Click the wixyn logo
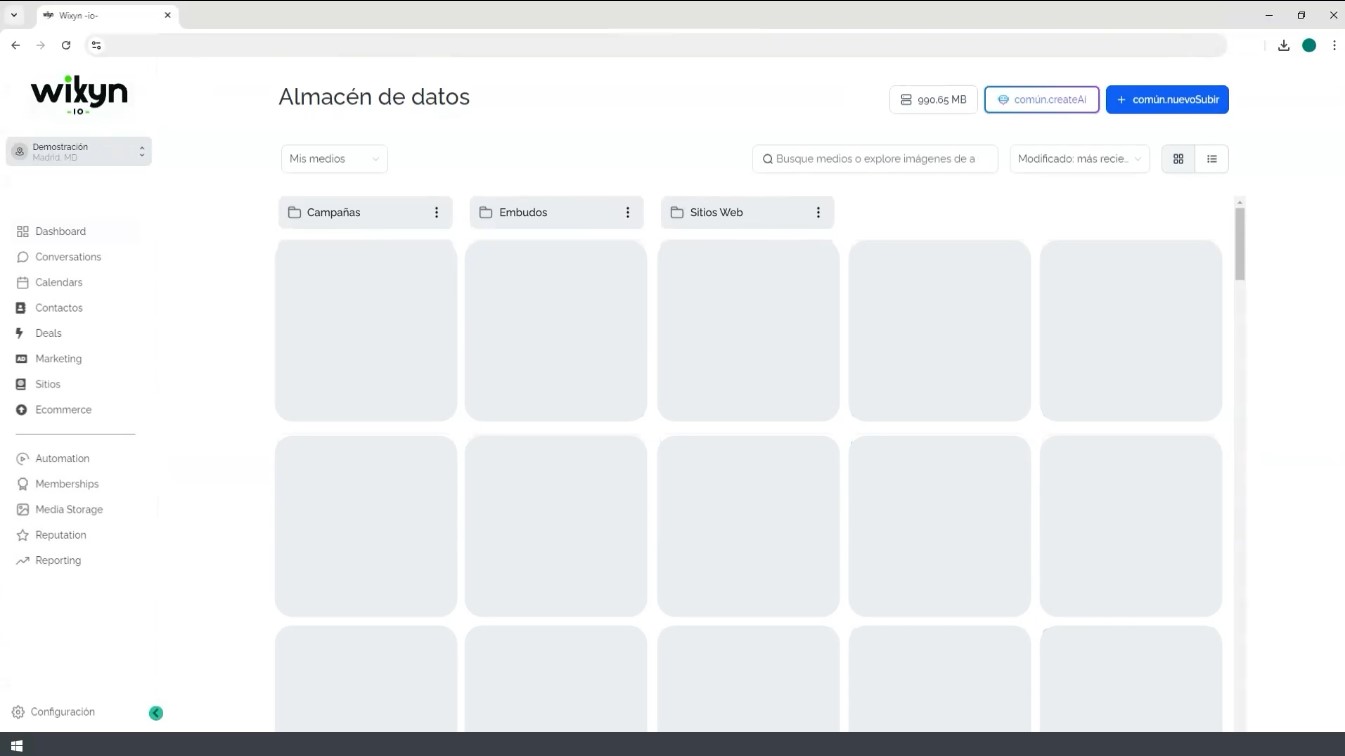The width and height of the screenshot is (1345, 756). [79, 95]
